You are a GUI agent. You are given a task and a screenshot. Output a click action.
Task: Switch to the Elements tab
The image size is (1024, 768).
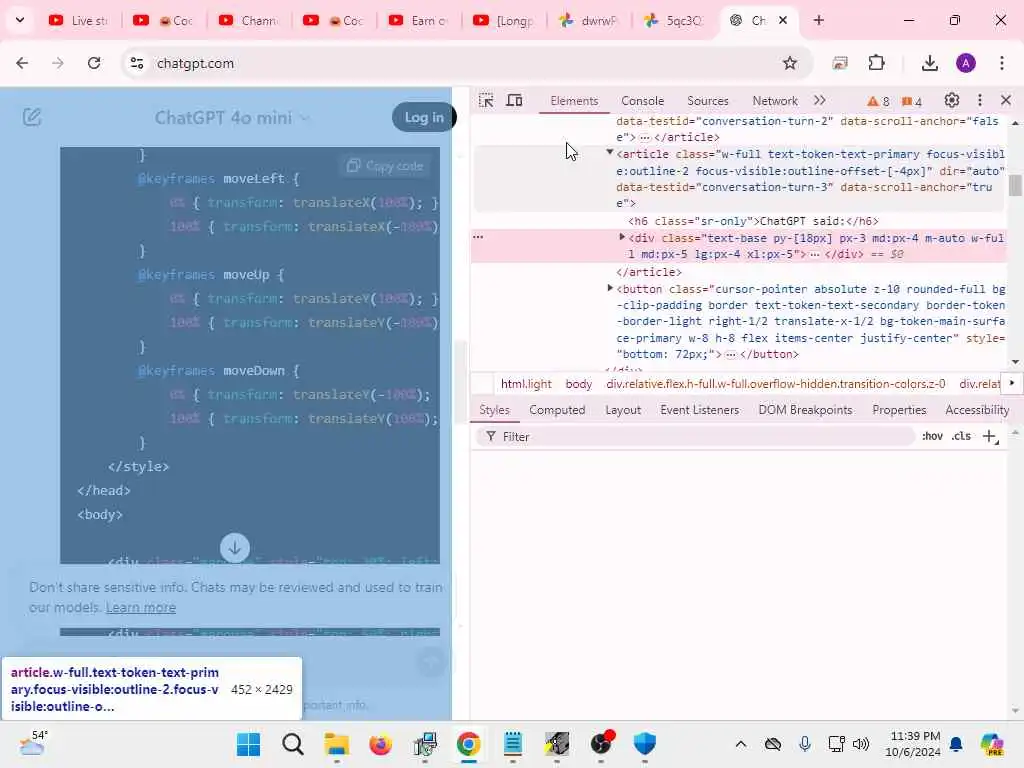pos(574,101)
